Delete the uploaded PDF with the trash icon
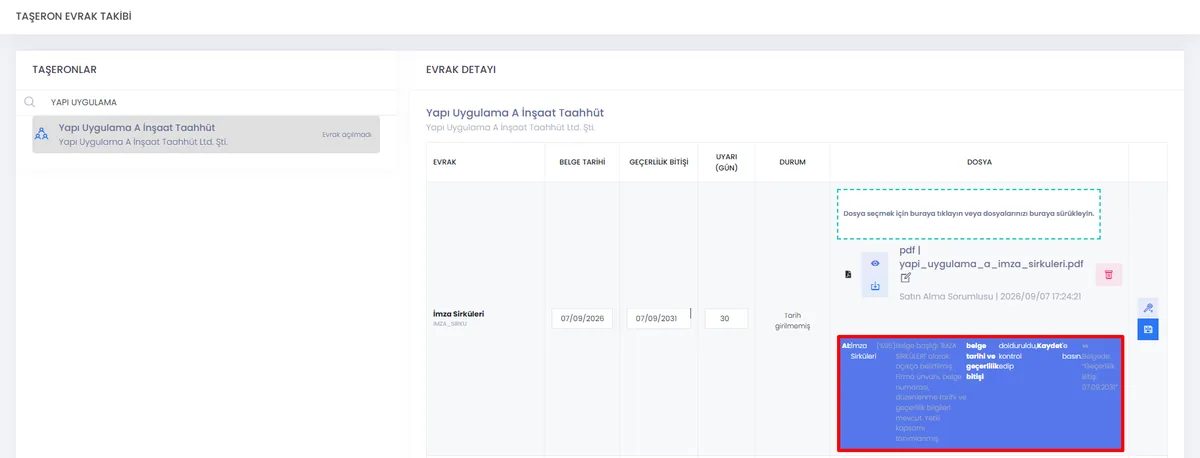This screenshot has width=1200, height=458. (1109, 275)
